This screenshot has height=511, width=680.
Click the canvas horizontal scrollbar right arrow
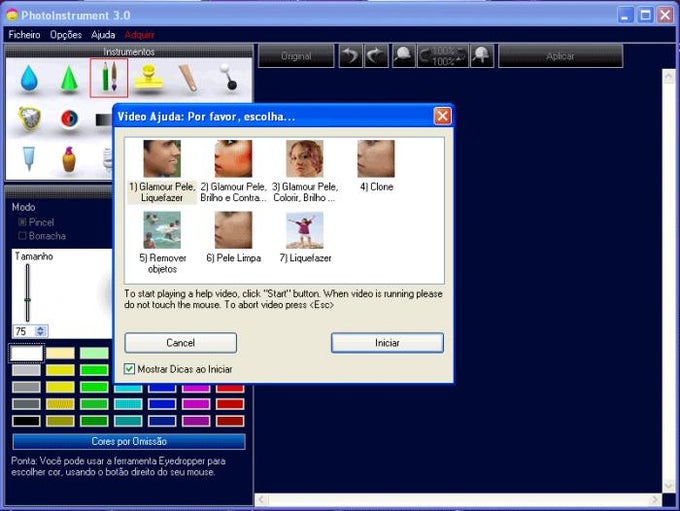coord(655,500)
